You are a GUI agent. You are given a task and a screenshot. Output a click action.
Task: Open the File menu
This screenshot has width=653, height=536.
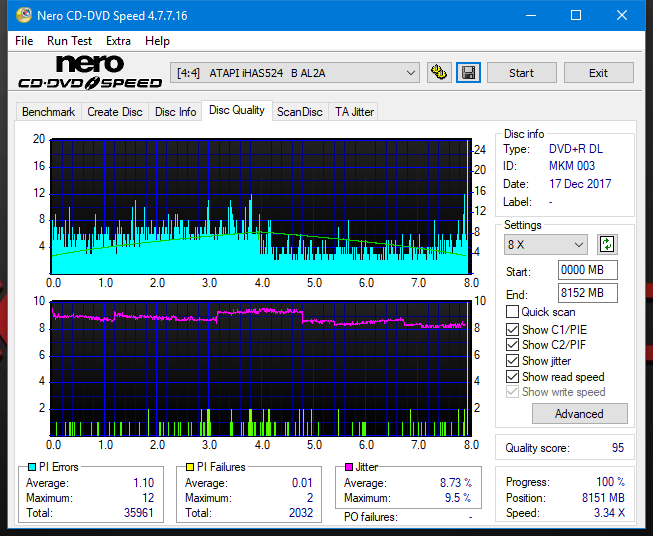(24, 41)
